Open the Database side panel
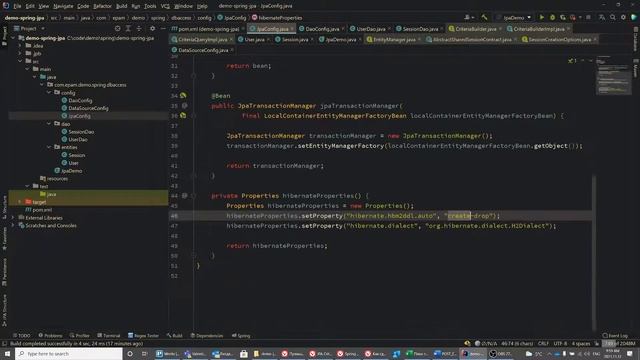The width and height of the screenshot is (640, 360). [x=636, y=40]
